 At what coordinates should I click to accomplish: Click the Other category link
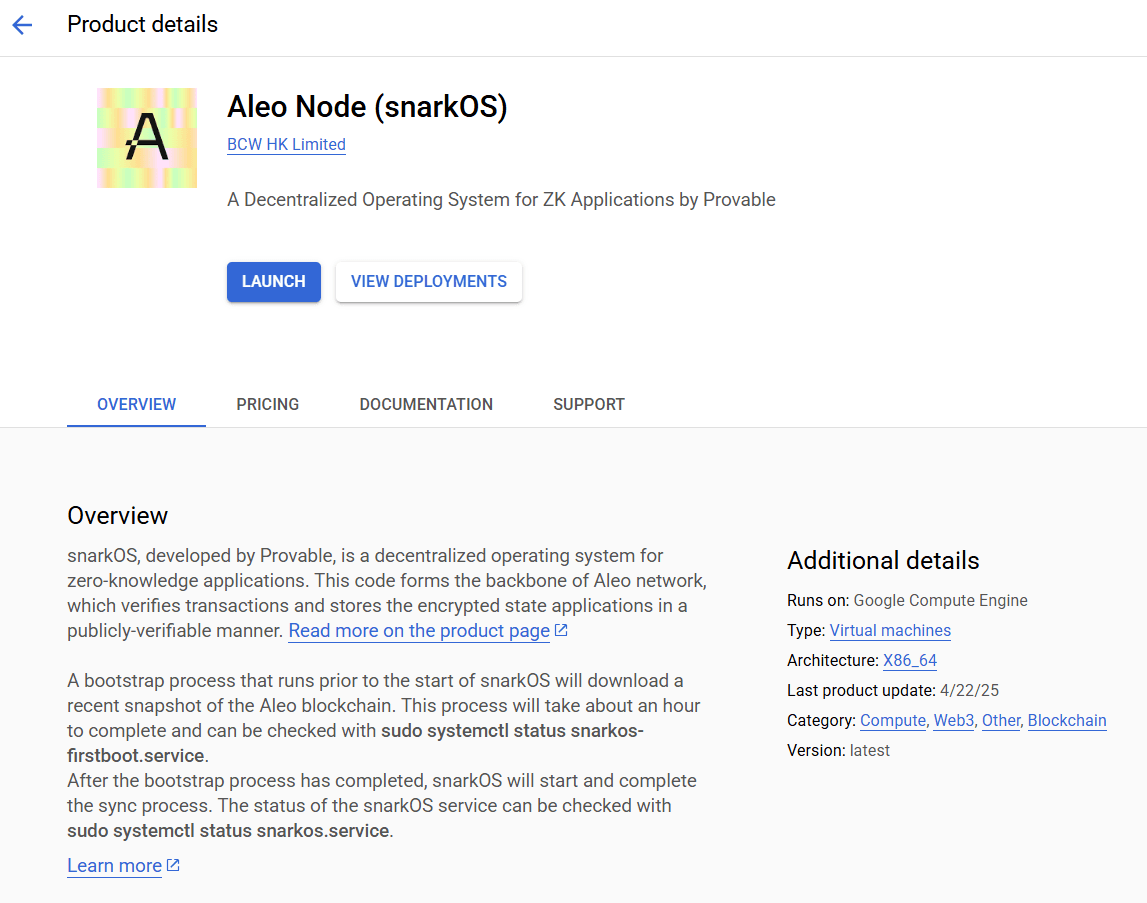click(x=1001, y=721)
